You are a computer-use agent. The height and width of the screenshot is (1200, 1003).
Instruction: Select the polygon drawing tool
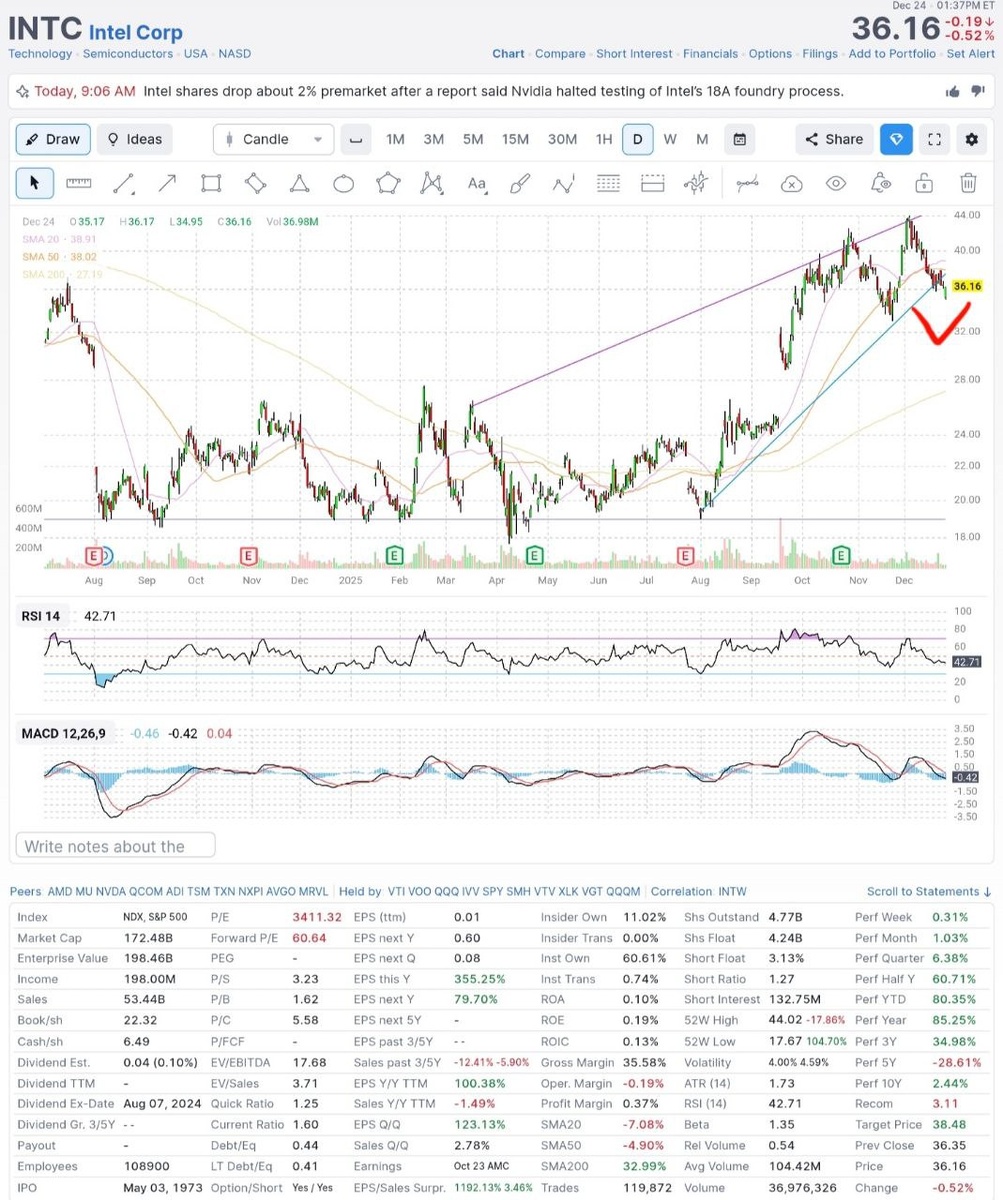point(387,183)
